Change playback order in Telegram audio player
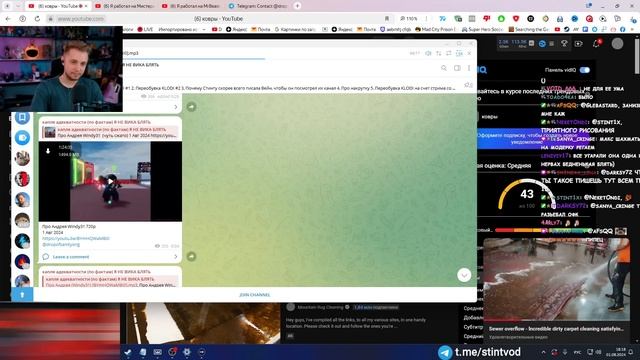 click(x=438, y=53)
